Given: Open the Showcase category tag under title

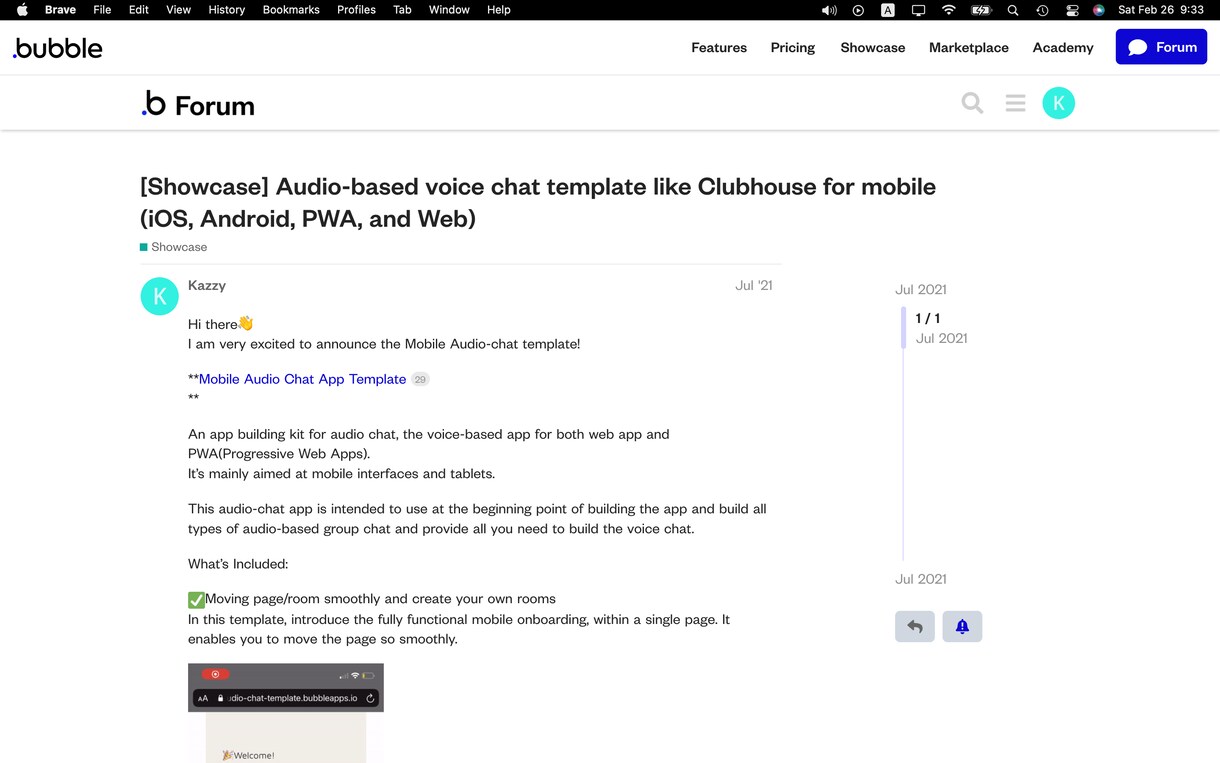Looking at the screenshot, I should coord(174,247).
